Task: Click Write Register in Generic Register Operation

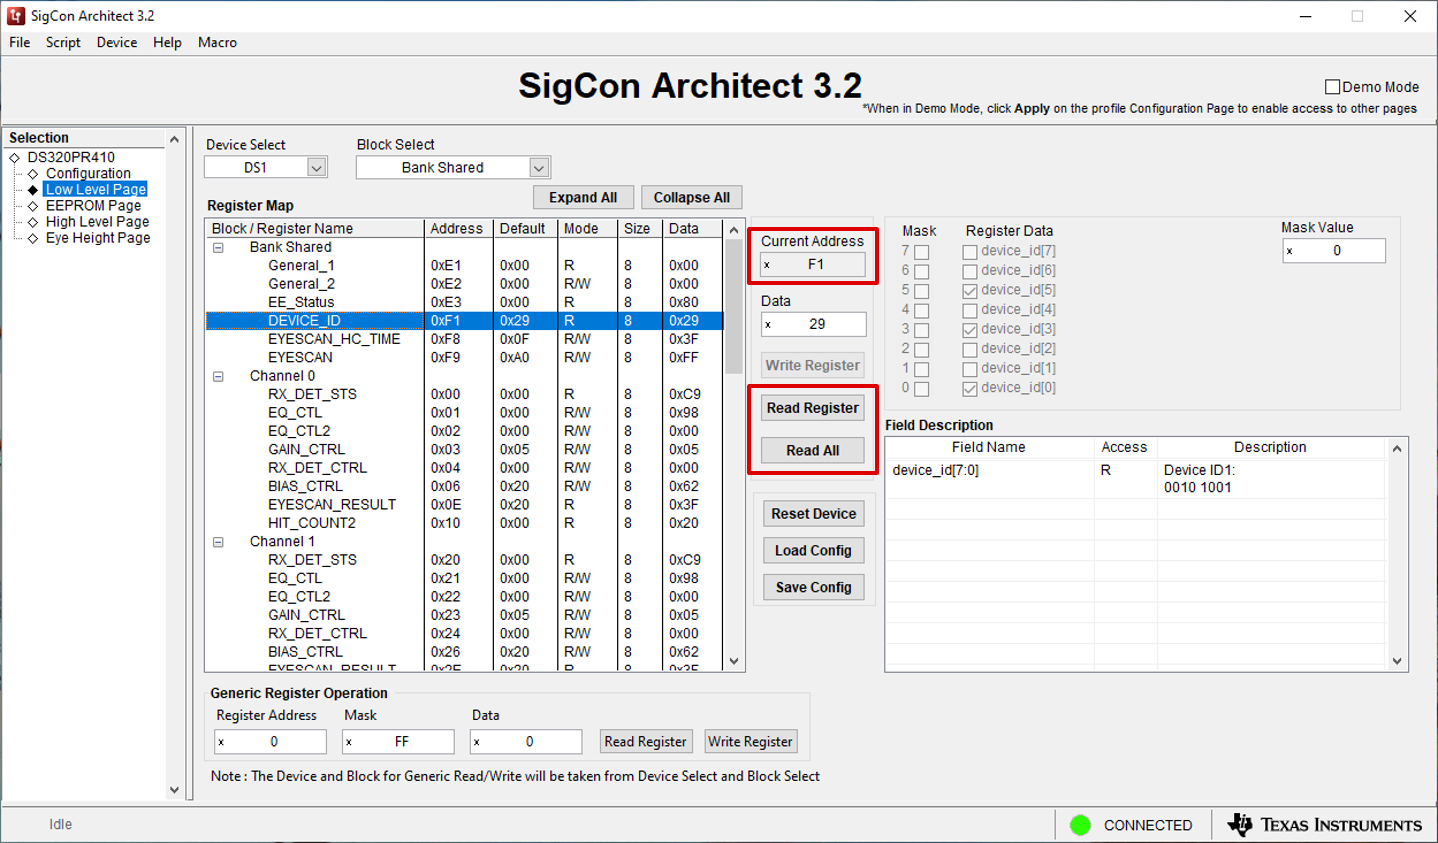Action: point(750,742)
